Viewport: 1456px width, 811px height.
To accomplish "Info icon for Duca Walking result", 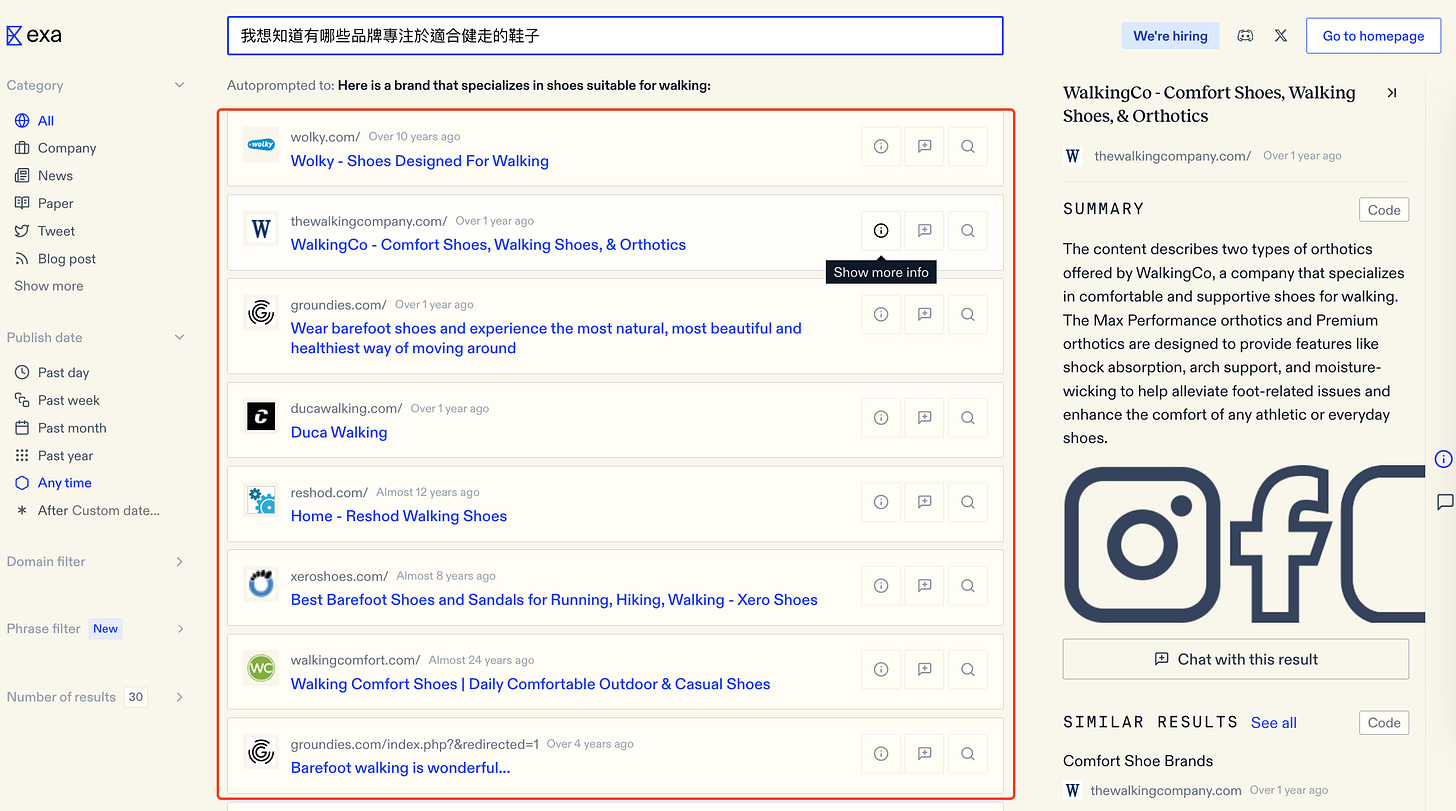I will tap(881, 418).
